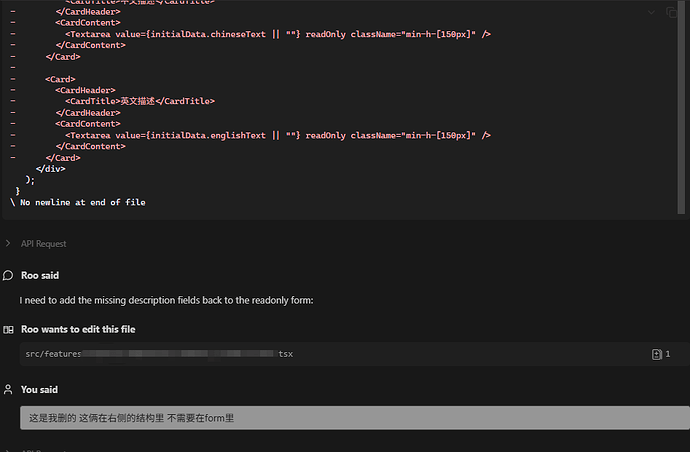
Task: Click the user message box with Chinese text
Action: pyautogui.click(x=355, y=418)
